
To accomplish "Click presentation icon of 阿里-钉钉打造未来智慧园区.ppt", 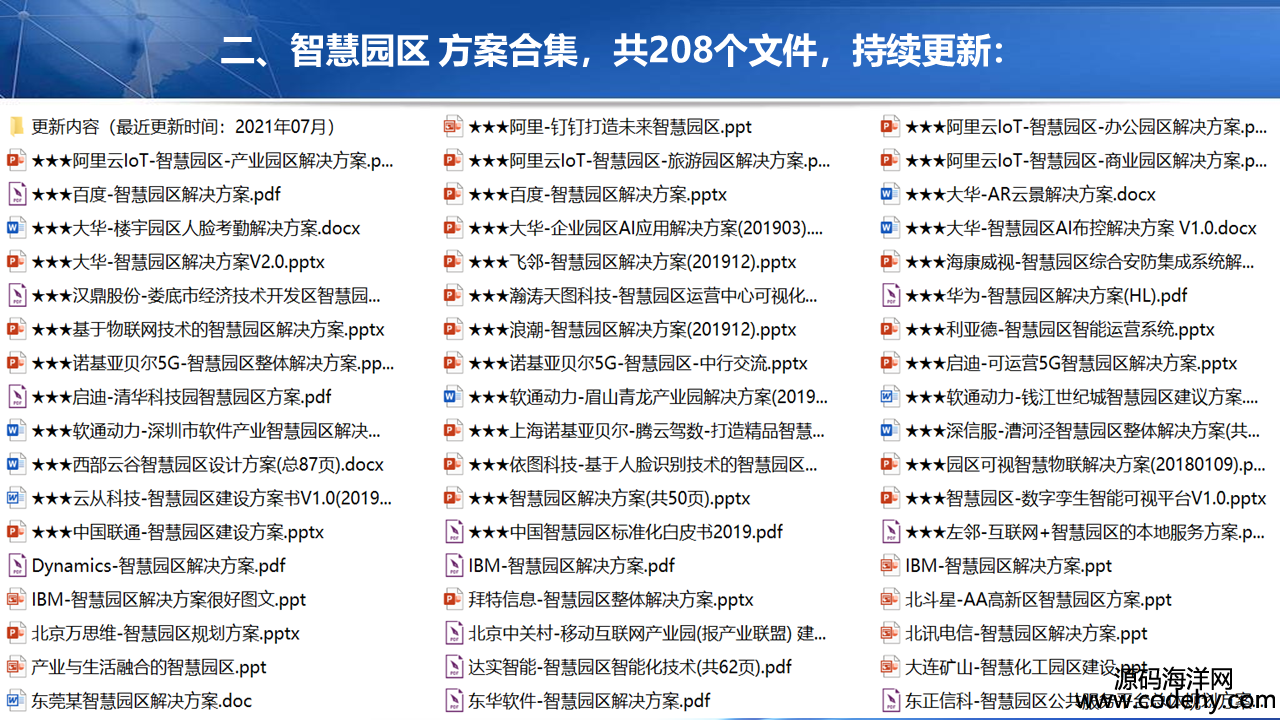I will click(x=453, y=127).
